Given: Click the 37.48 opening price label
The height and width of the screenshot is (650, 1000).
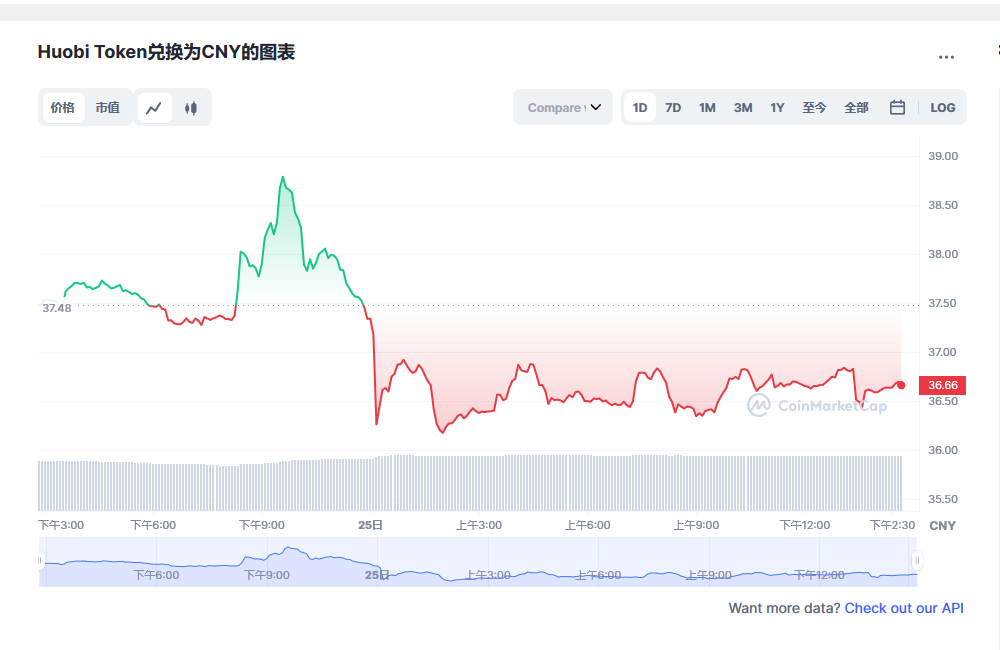Looking at the screenshot, I should click(57, 308).
